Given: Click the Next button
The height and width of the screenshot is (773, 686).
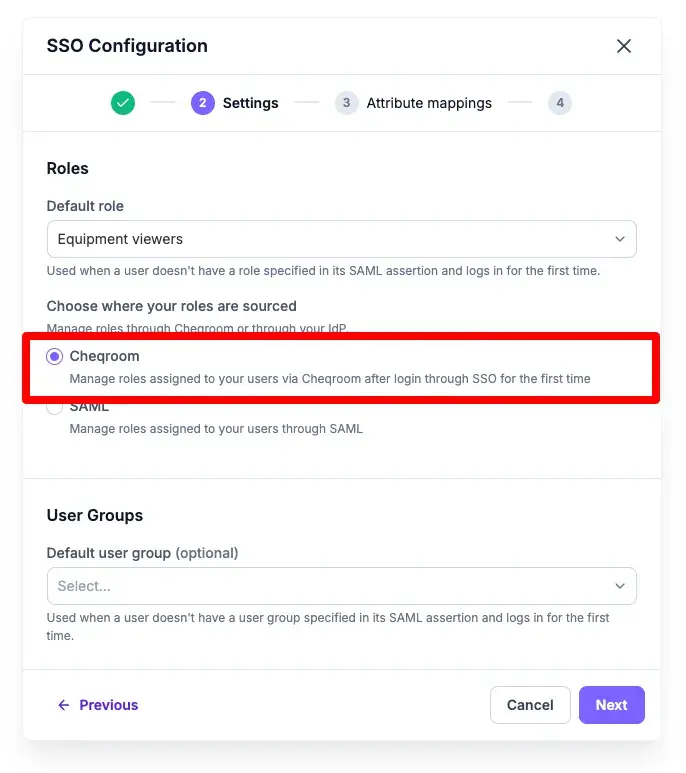Looking at the screenshot, I should pyautogui.click(x=612, y=705).
